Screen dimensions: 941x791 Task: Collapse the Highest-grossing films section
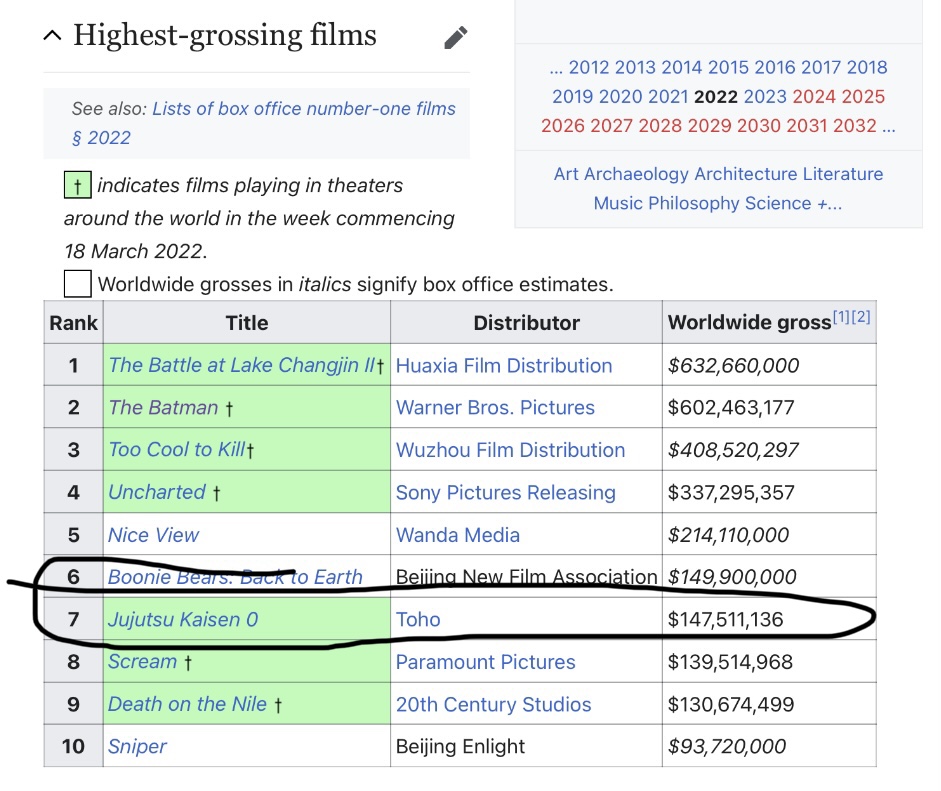pyautogui.click(x=53, y=35)
